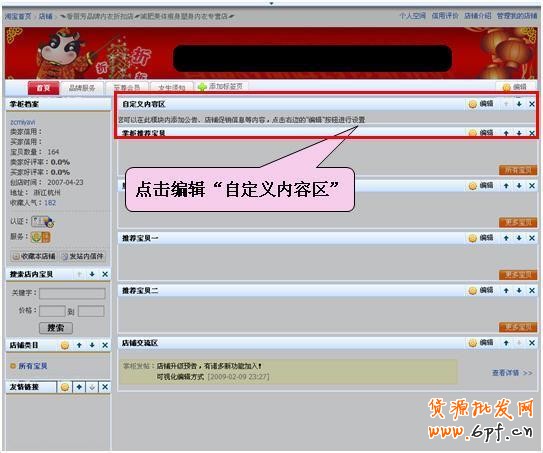
Task: Focus the 关键字 input field
Action: click(72, 293)
